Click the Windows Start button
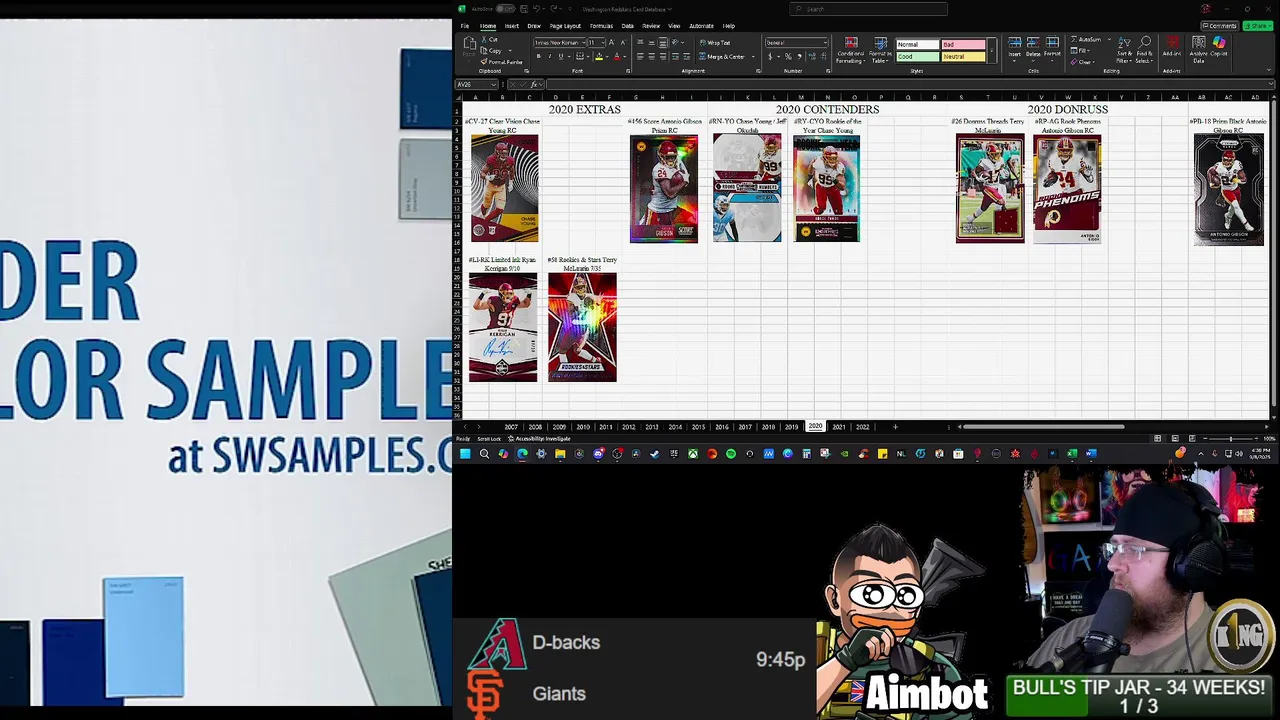This screenshot has height=720, width=1280. pos(465,454)
